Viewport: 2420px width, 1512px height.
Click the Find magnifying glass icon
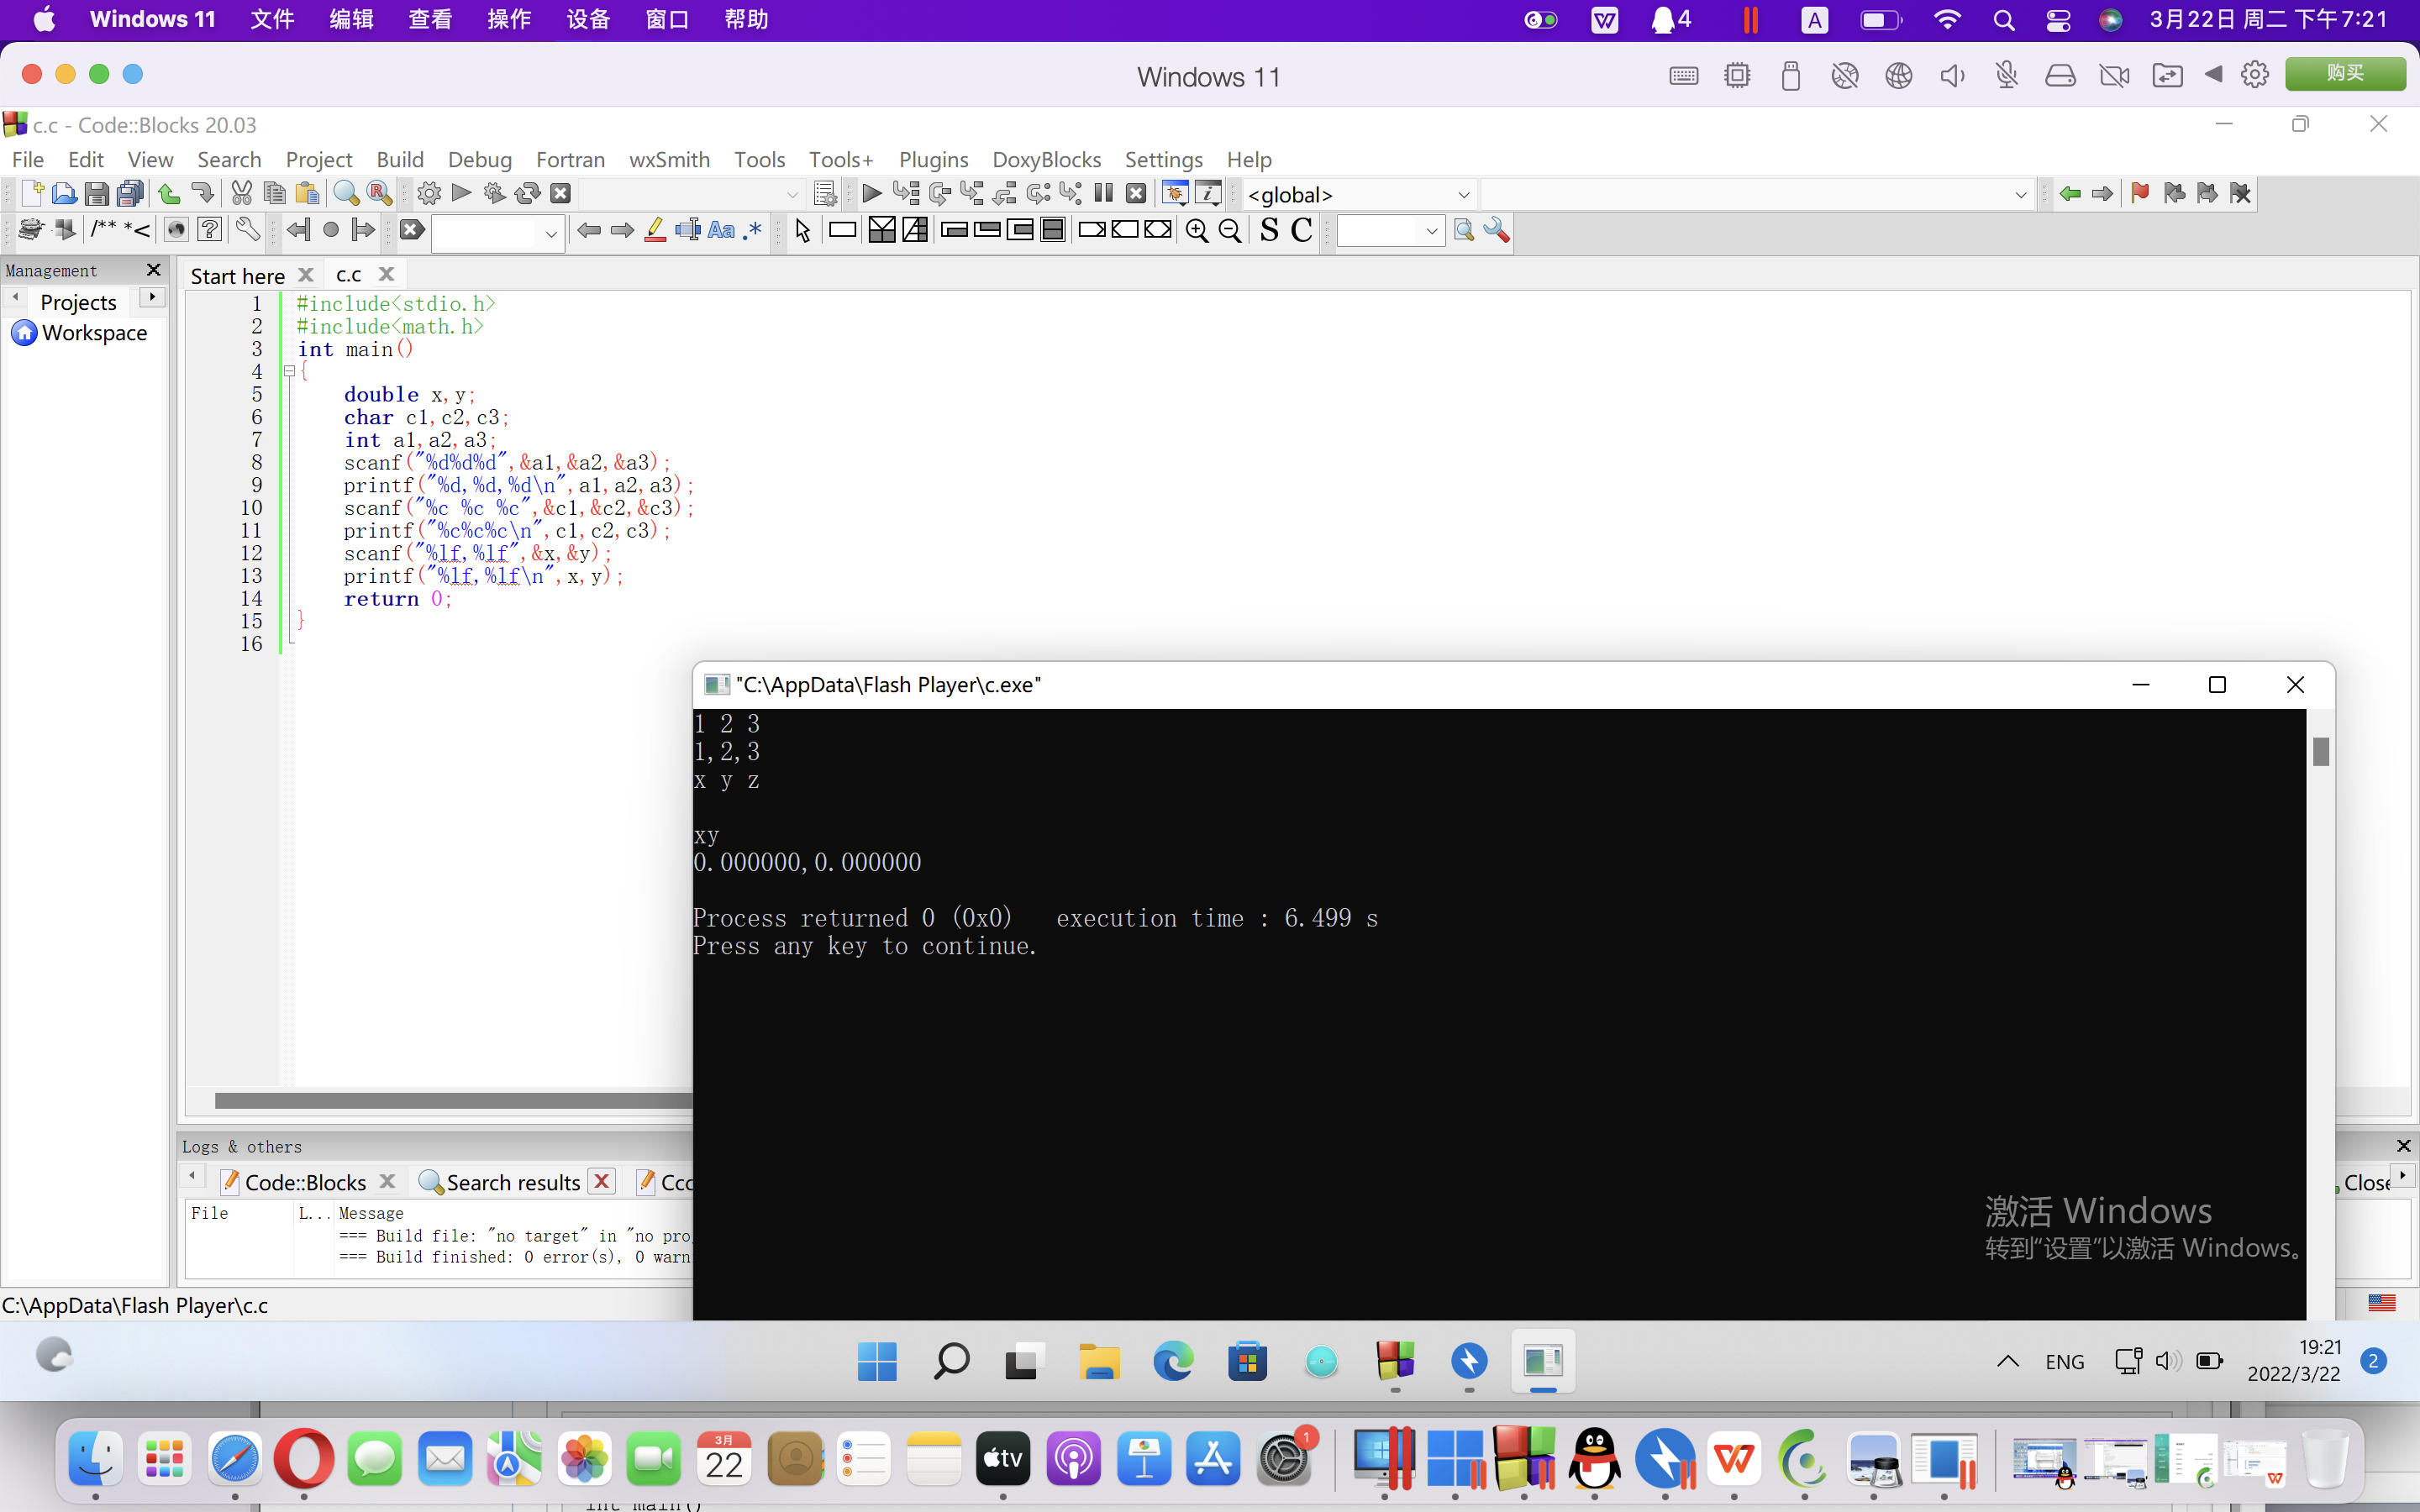(346, 194)
